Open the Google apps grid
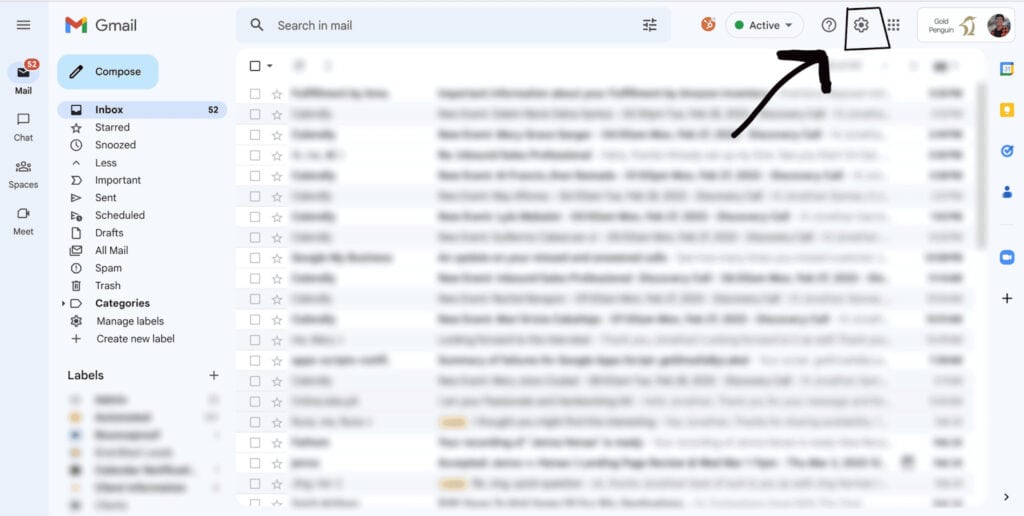 (x=893, y=25)
